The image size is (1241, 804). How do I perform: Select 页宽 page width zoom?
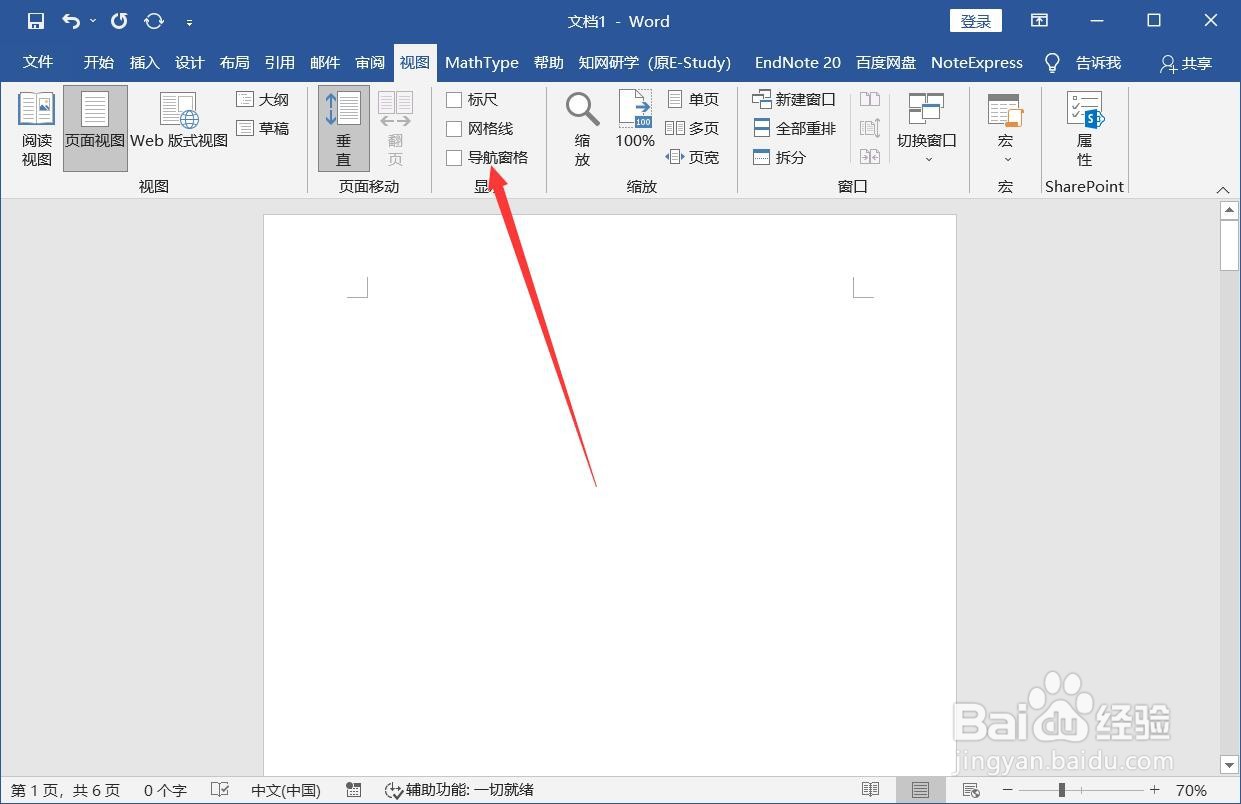(692, 157)
